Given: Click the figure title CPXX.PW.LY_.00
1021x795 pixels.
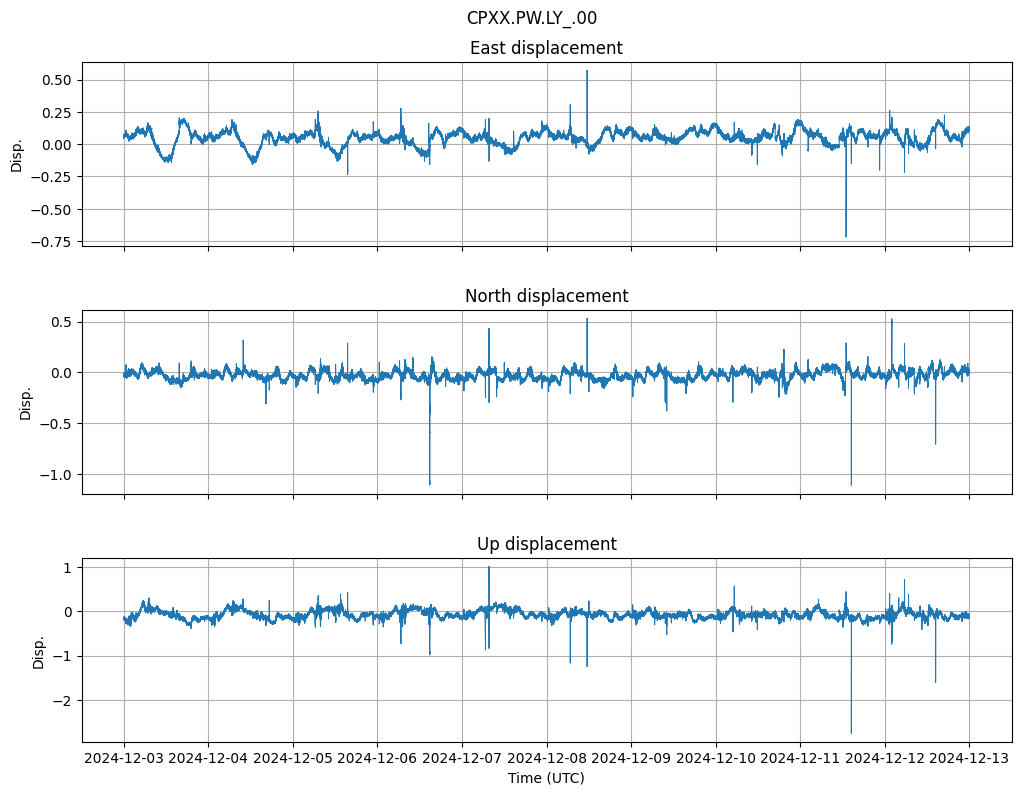Looking at the screenshot, I should click(531, 18).
